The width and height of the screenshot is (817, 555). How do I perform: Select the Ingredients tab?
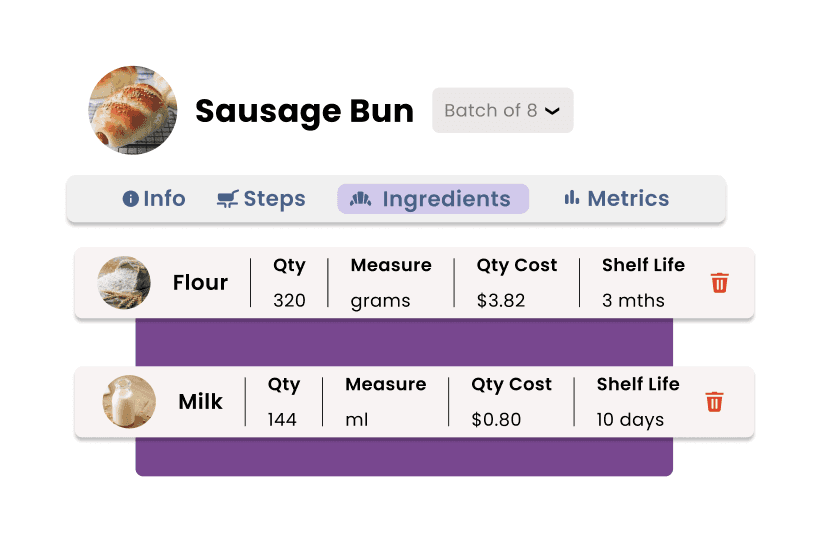pyautogui.click(x=433, y=199)
